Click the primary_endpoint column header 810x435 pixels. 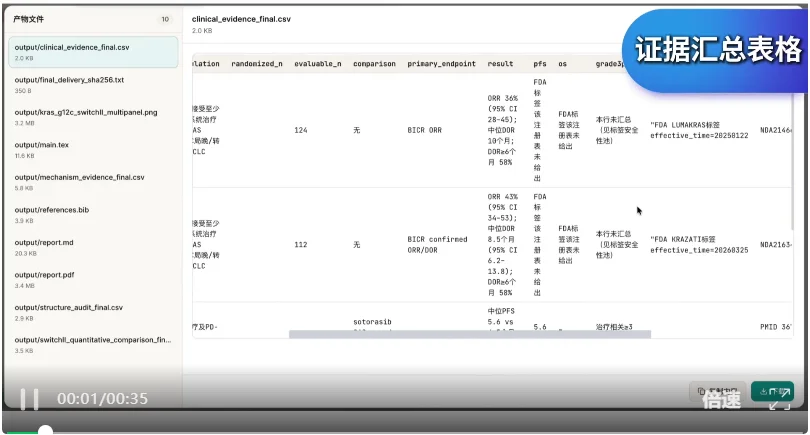[x=442, y=64]
